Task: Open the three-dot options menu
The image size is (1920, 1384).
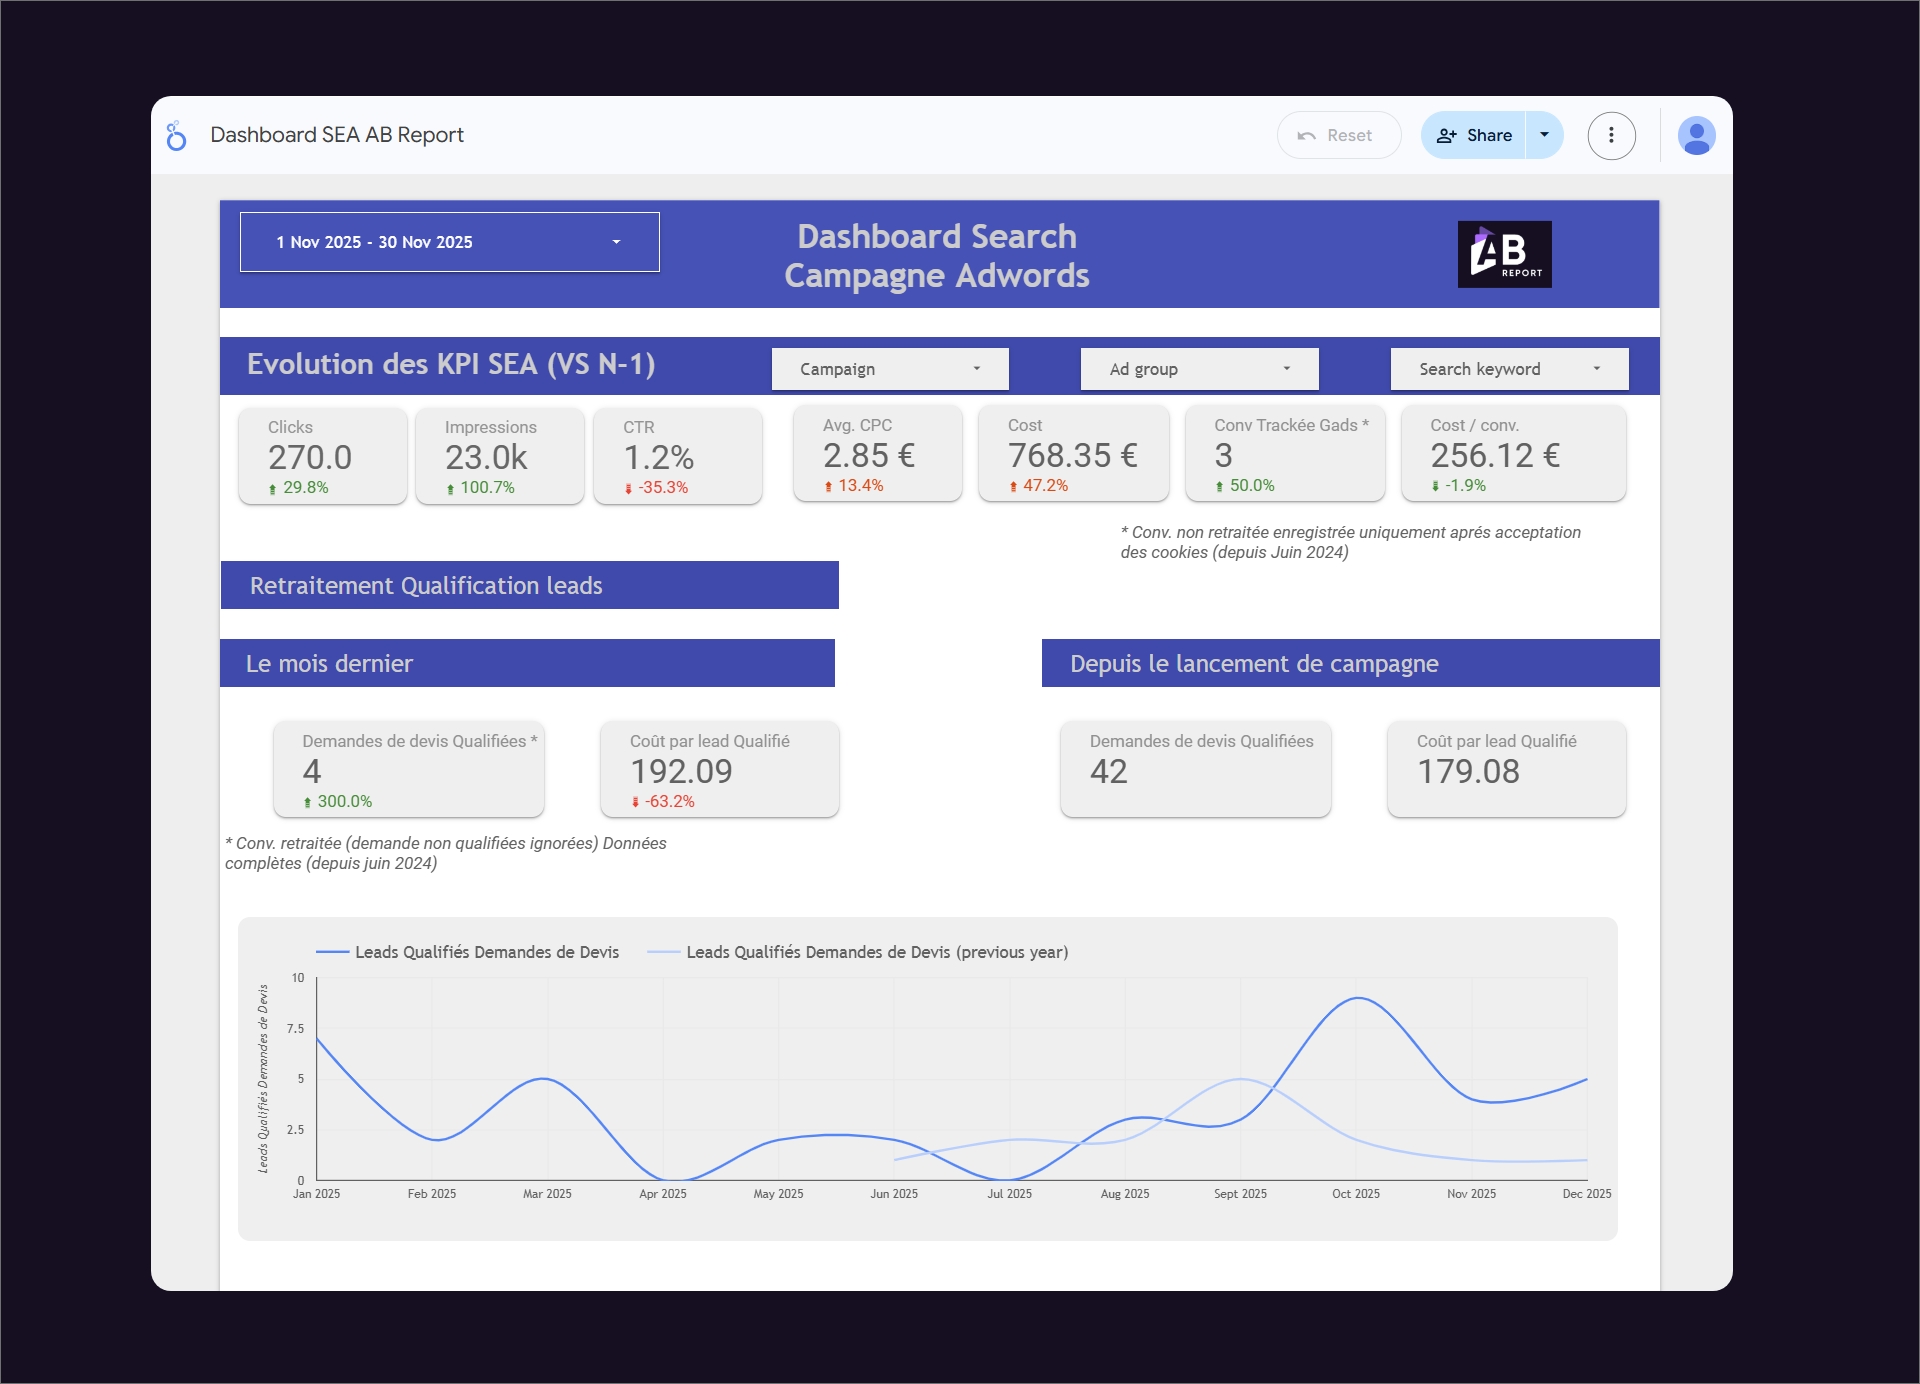Action: point(1612,135)
